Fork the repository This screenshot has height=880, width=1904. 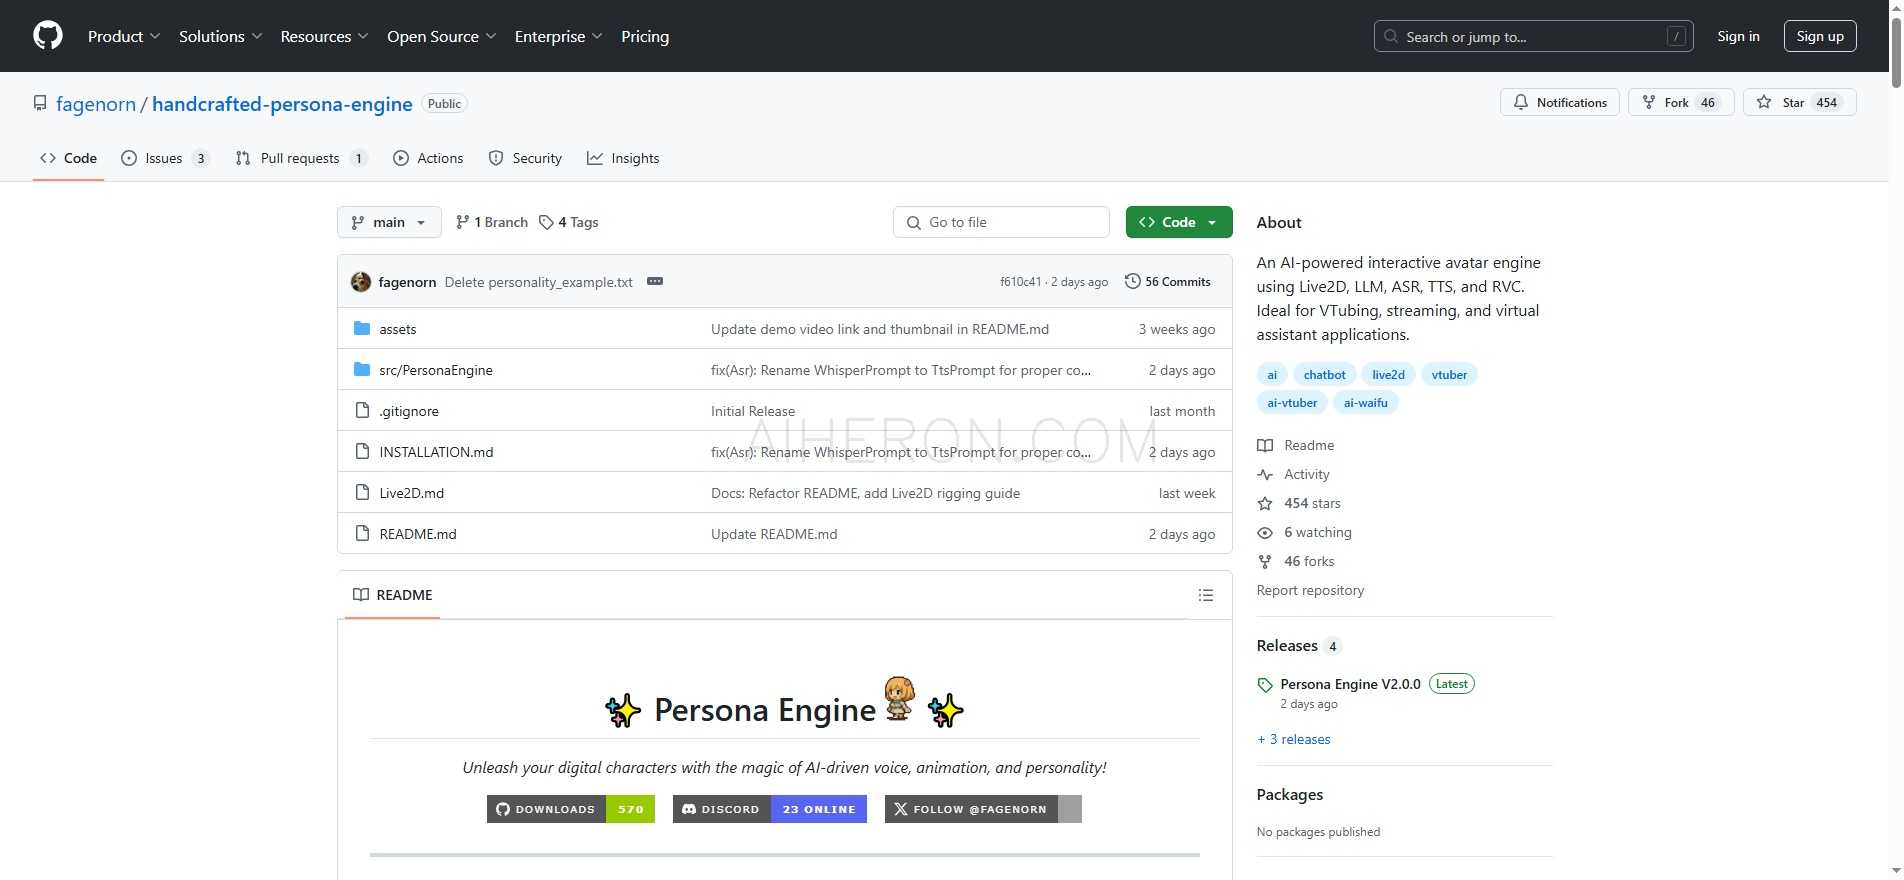[1682, 102]
